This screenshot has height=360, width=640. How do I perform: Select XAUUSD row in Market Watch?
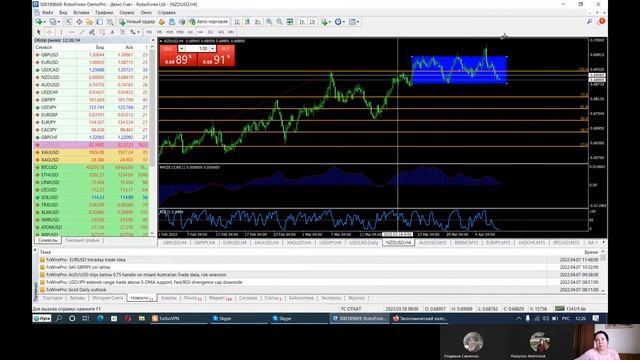pos(92,152)
